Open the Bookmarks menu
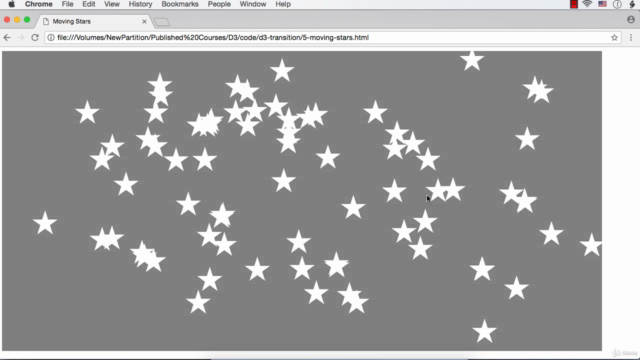Screen dimensions: 640x360 pyautogui.click(x=180, y=4)
